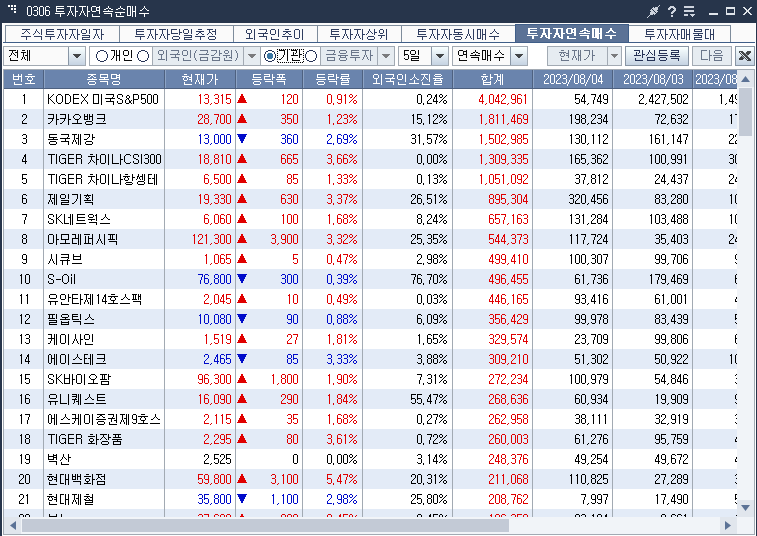Viewport: 757px width, 536px height.
Task: Click the 종목명 column header
Action: coord(104,79)
